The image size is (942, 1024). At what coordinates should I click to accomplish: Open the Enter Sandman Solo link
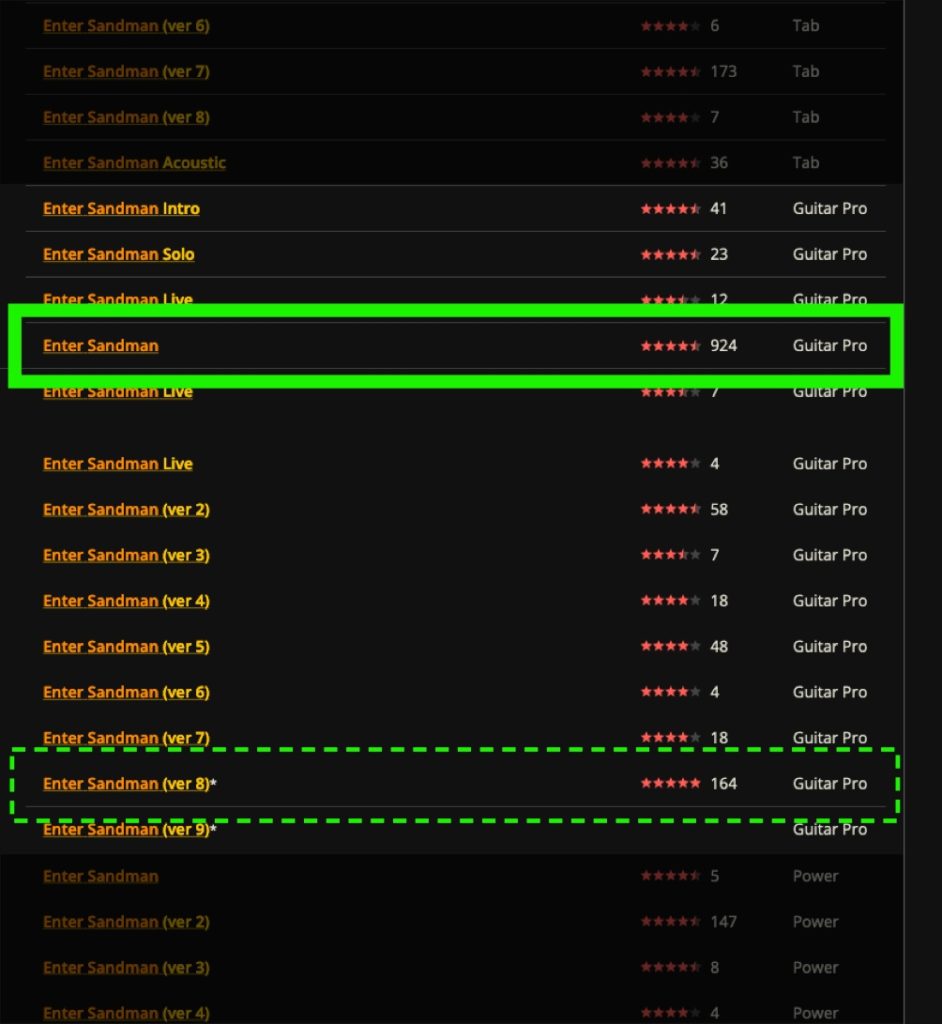(x=119, y=254)
